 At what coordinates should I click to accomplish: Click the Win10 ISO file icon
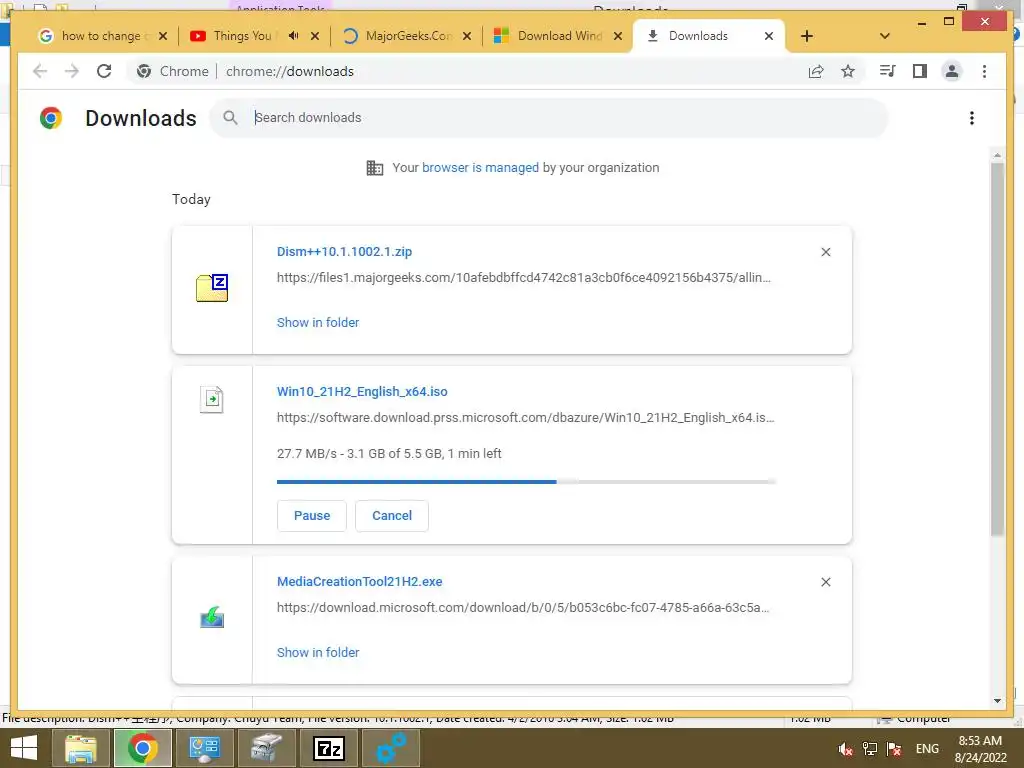[x=212, y=399]
